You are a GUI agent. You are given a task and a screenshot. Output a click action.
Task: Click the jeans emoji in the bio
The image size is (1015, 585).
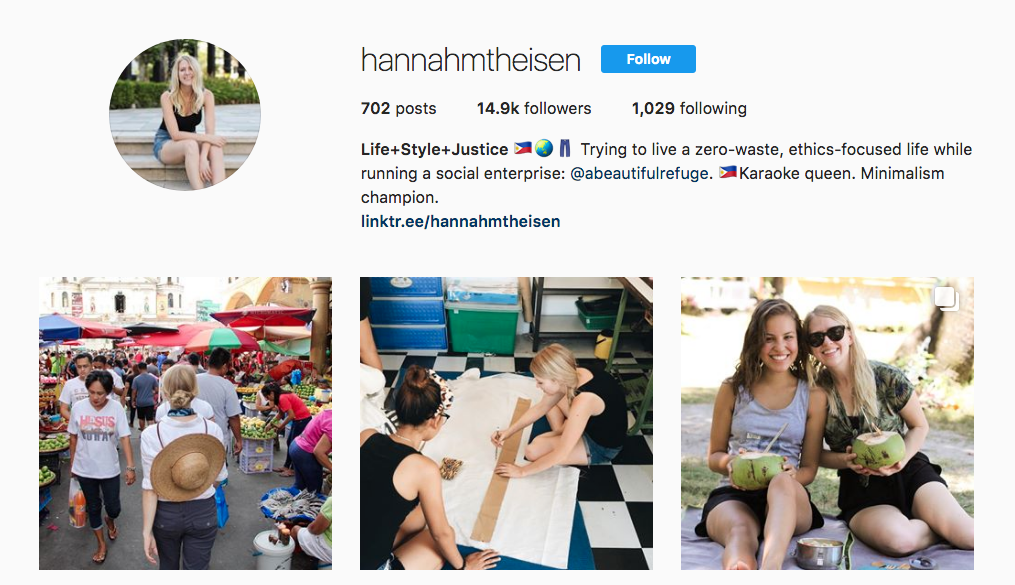tap(564, 149)
